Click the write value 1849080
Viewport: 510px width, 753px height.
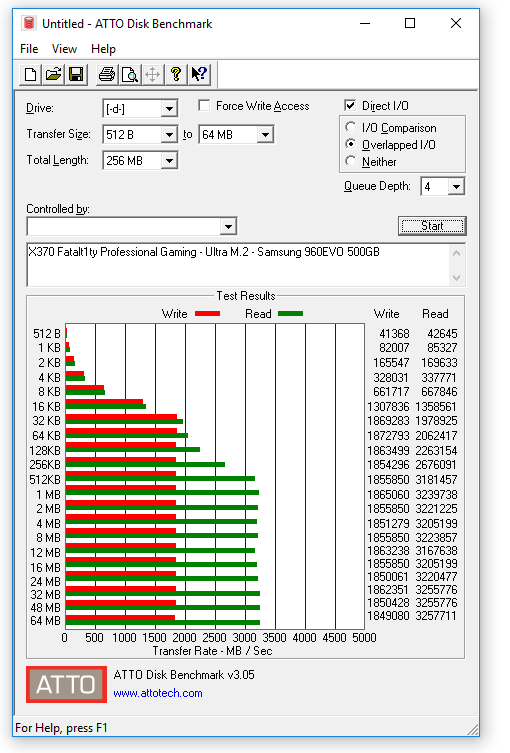[x=389, y=616]
